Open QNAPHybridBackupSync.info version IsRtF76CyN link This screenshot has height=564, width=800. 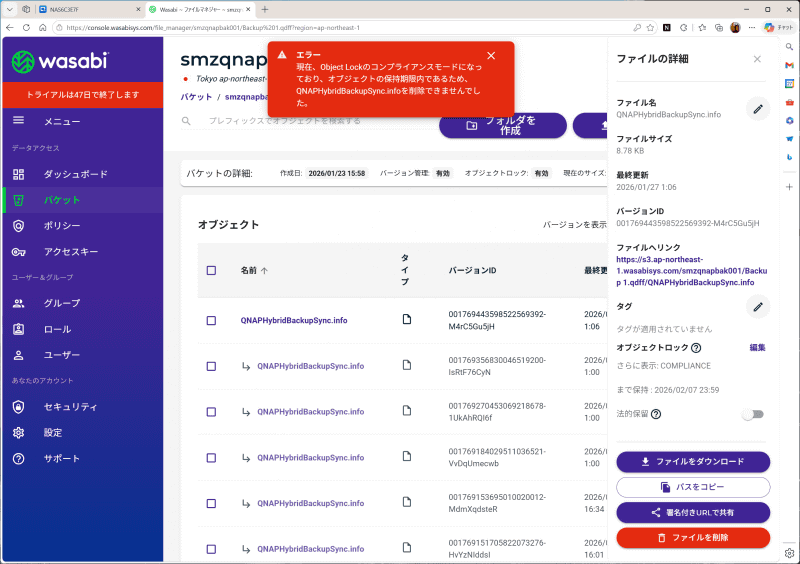pos(311,366)
